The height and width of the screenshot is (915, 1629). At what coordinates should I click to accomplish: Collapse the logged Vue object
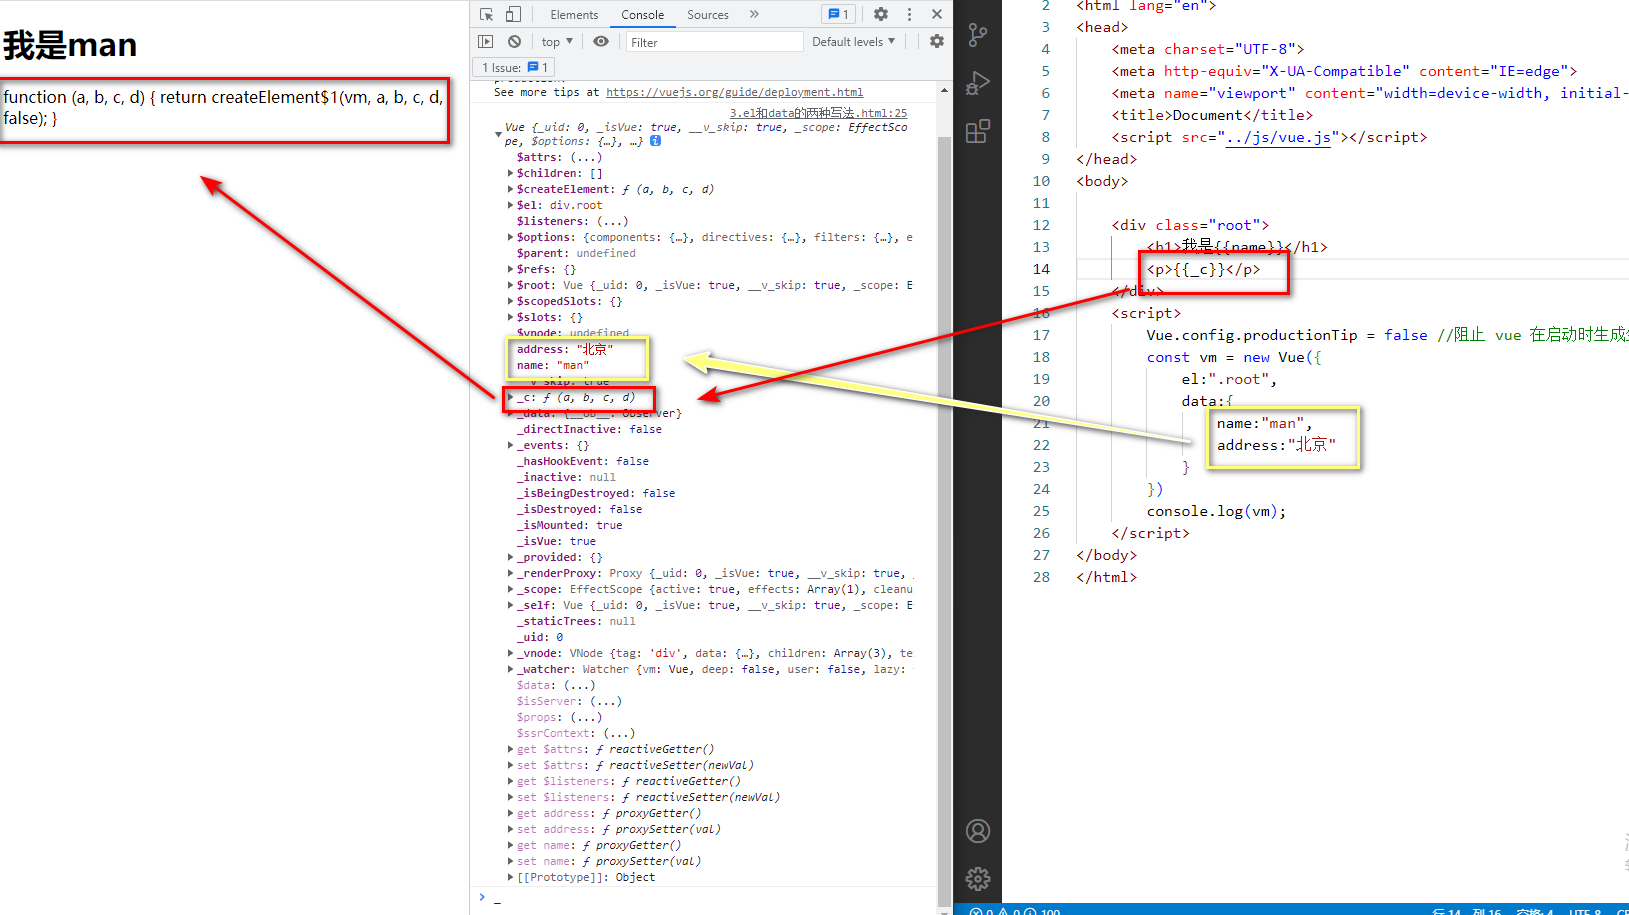coord(498,134)
